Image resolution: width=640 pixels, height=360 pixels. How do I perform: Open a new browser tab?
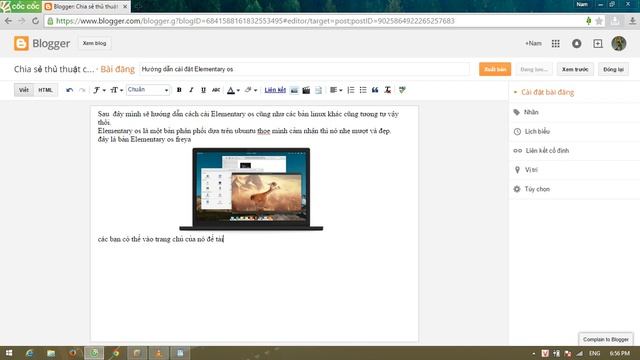[138, 7]
